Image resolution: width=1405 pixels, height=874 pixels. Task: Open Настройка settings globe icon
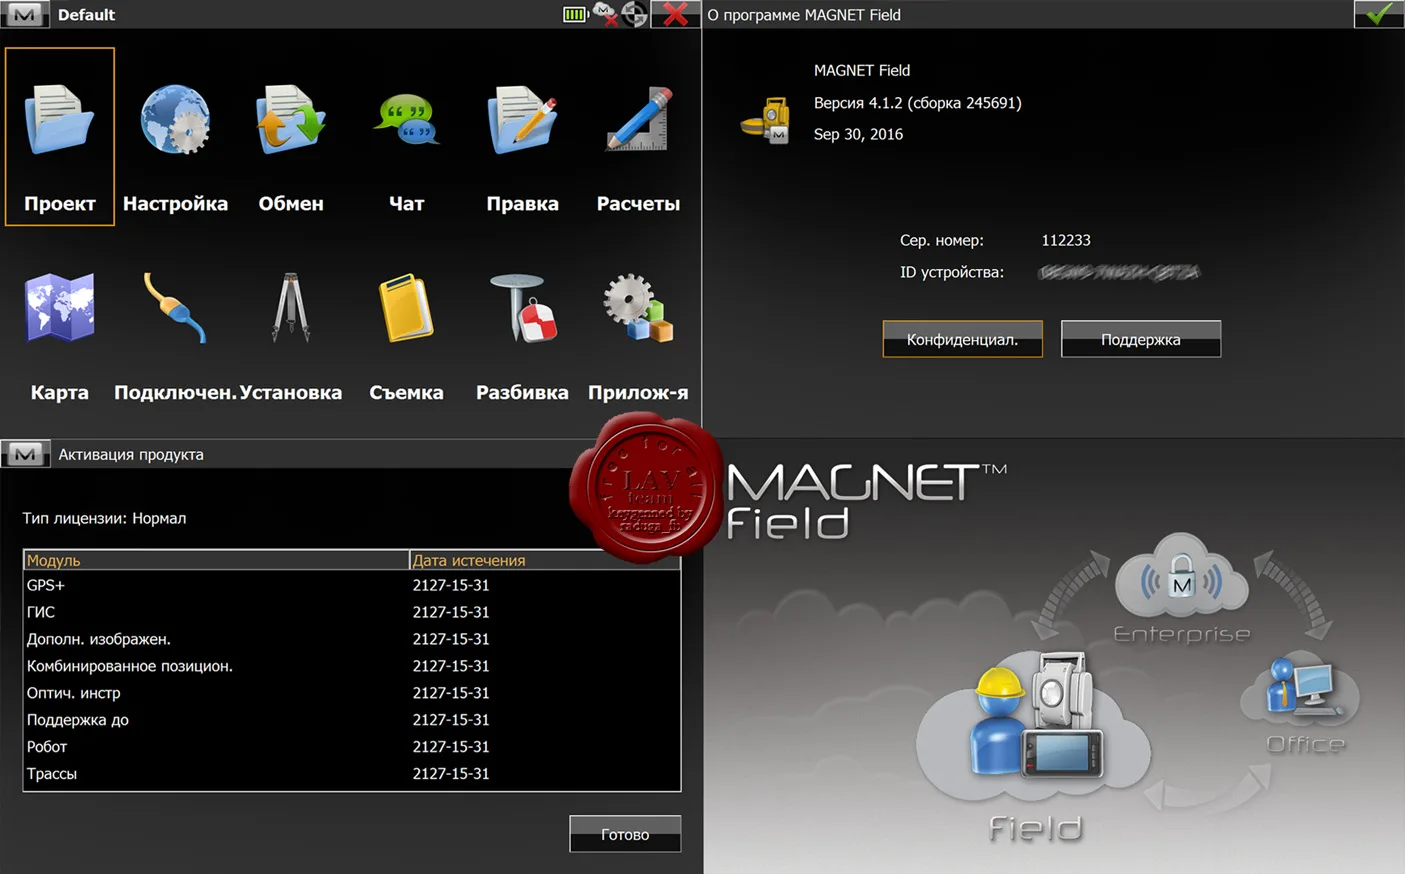click(x=175, y=122)
